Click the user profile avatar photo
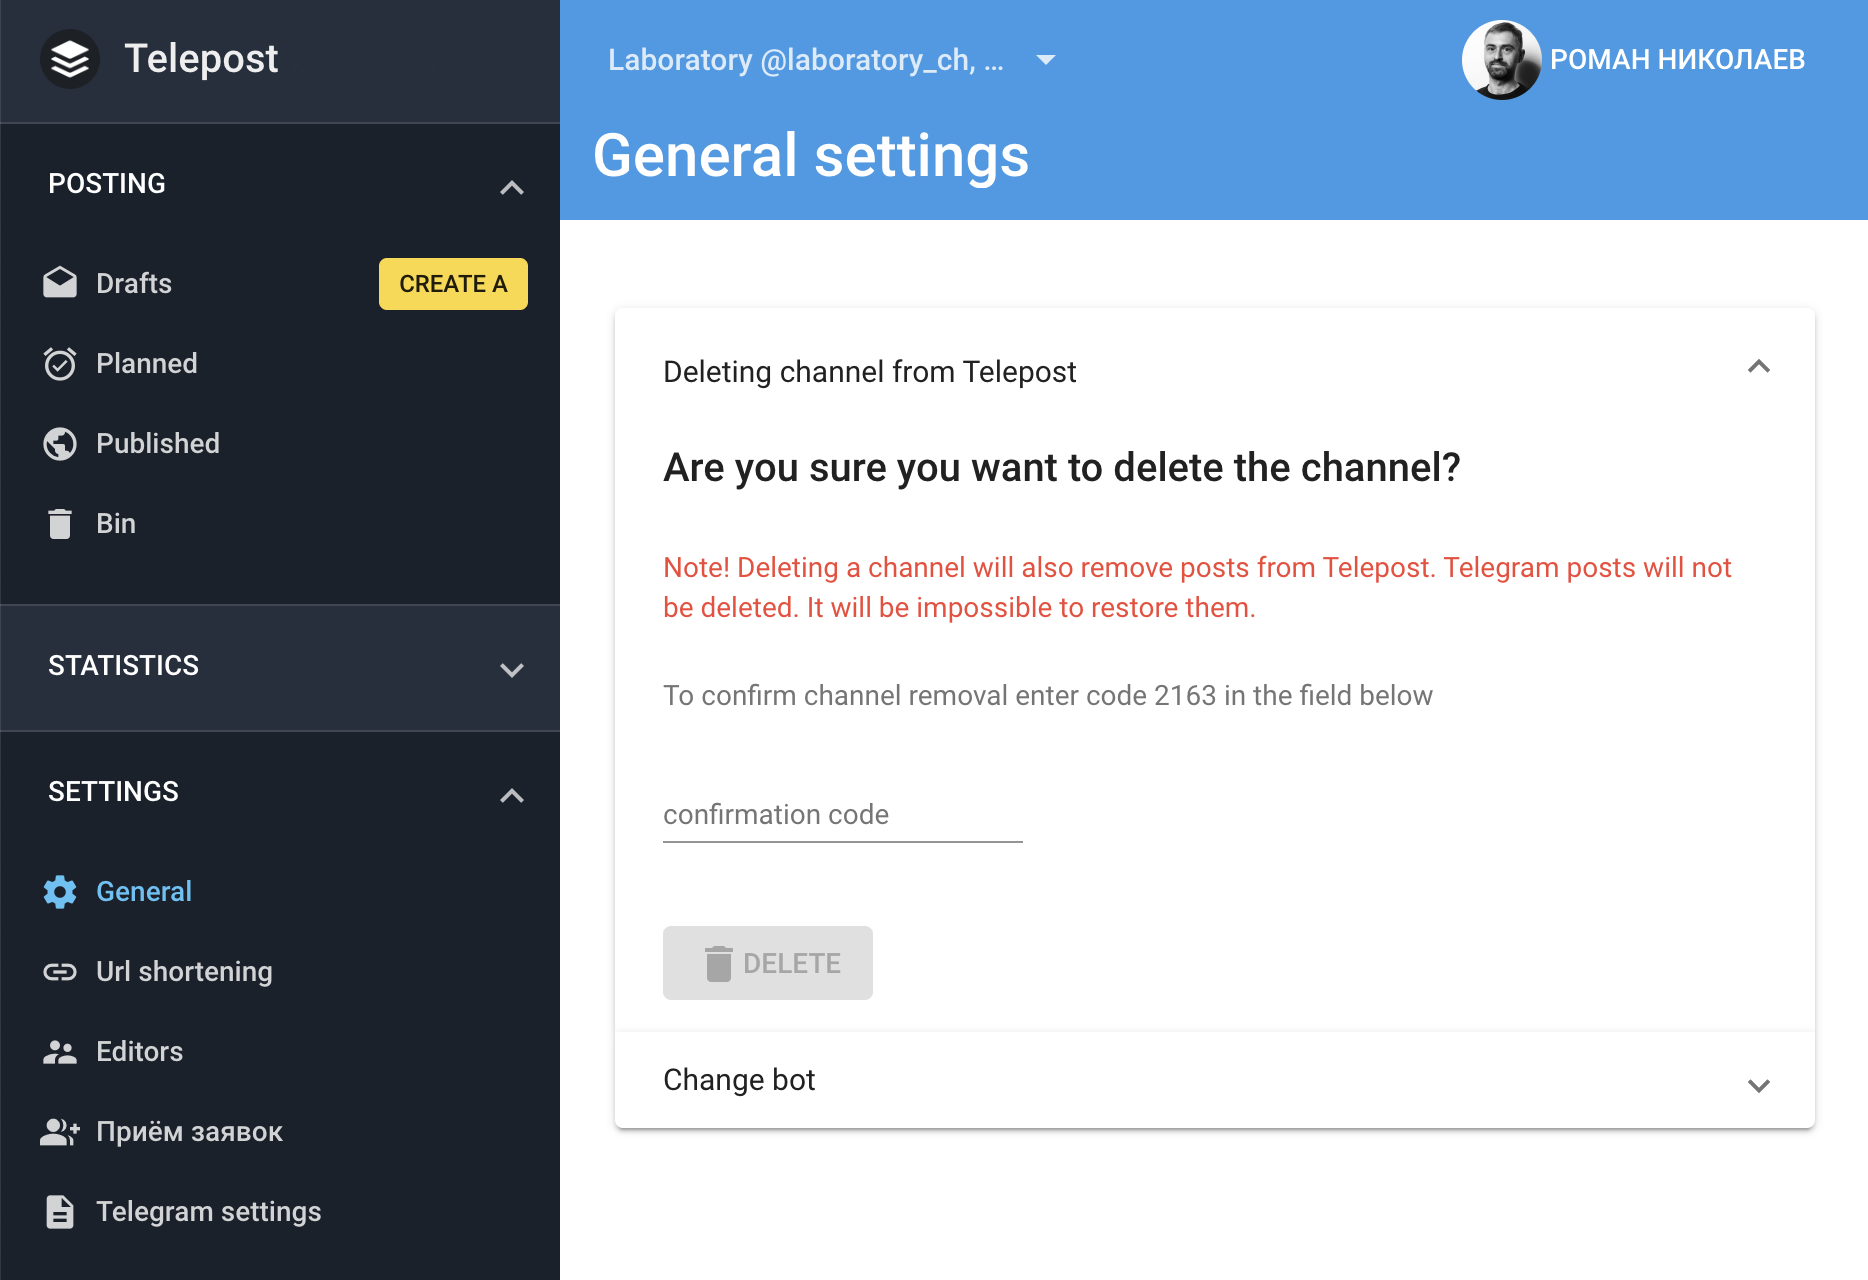The image size is (1868, 1280). pyautogui.click(x=1501, y=60)
